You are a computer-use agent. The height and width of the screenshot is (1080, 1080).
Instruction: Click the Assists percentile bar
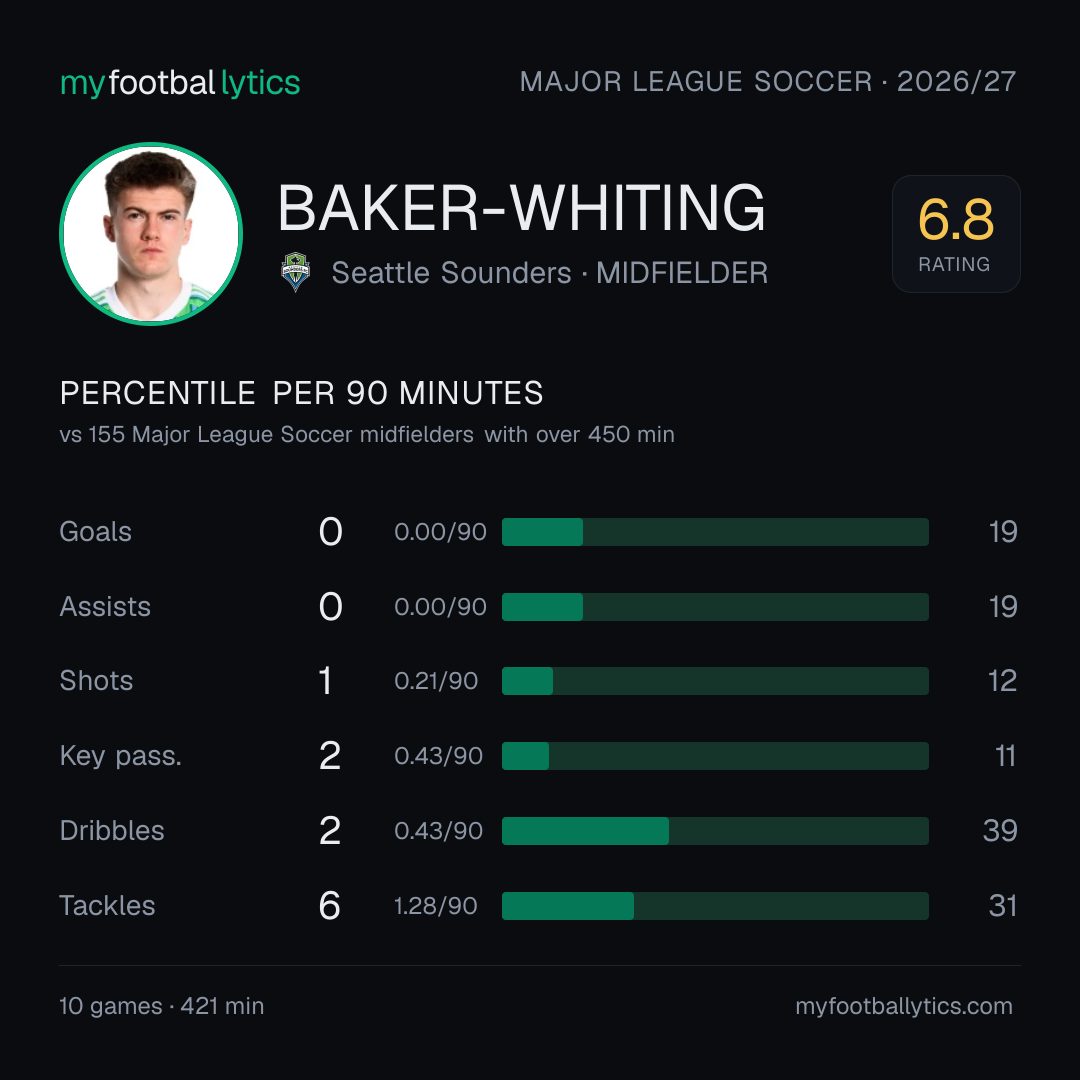(715, 607)
